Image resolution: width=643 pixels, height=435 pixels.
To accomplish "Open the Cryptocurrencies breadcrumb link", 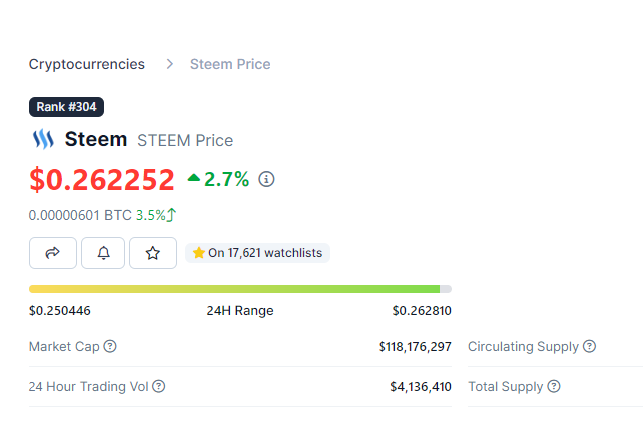I will 87,64.
